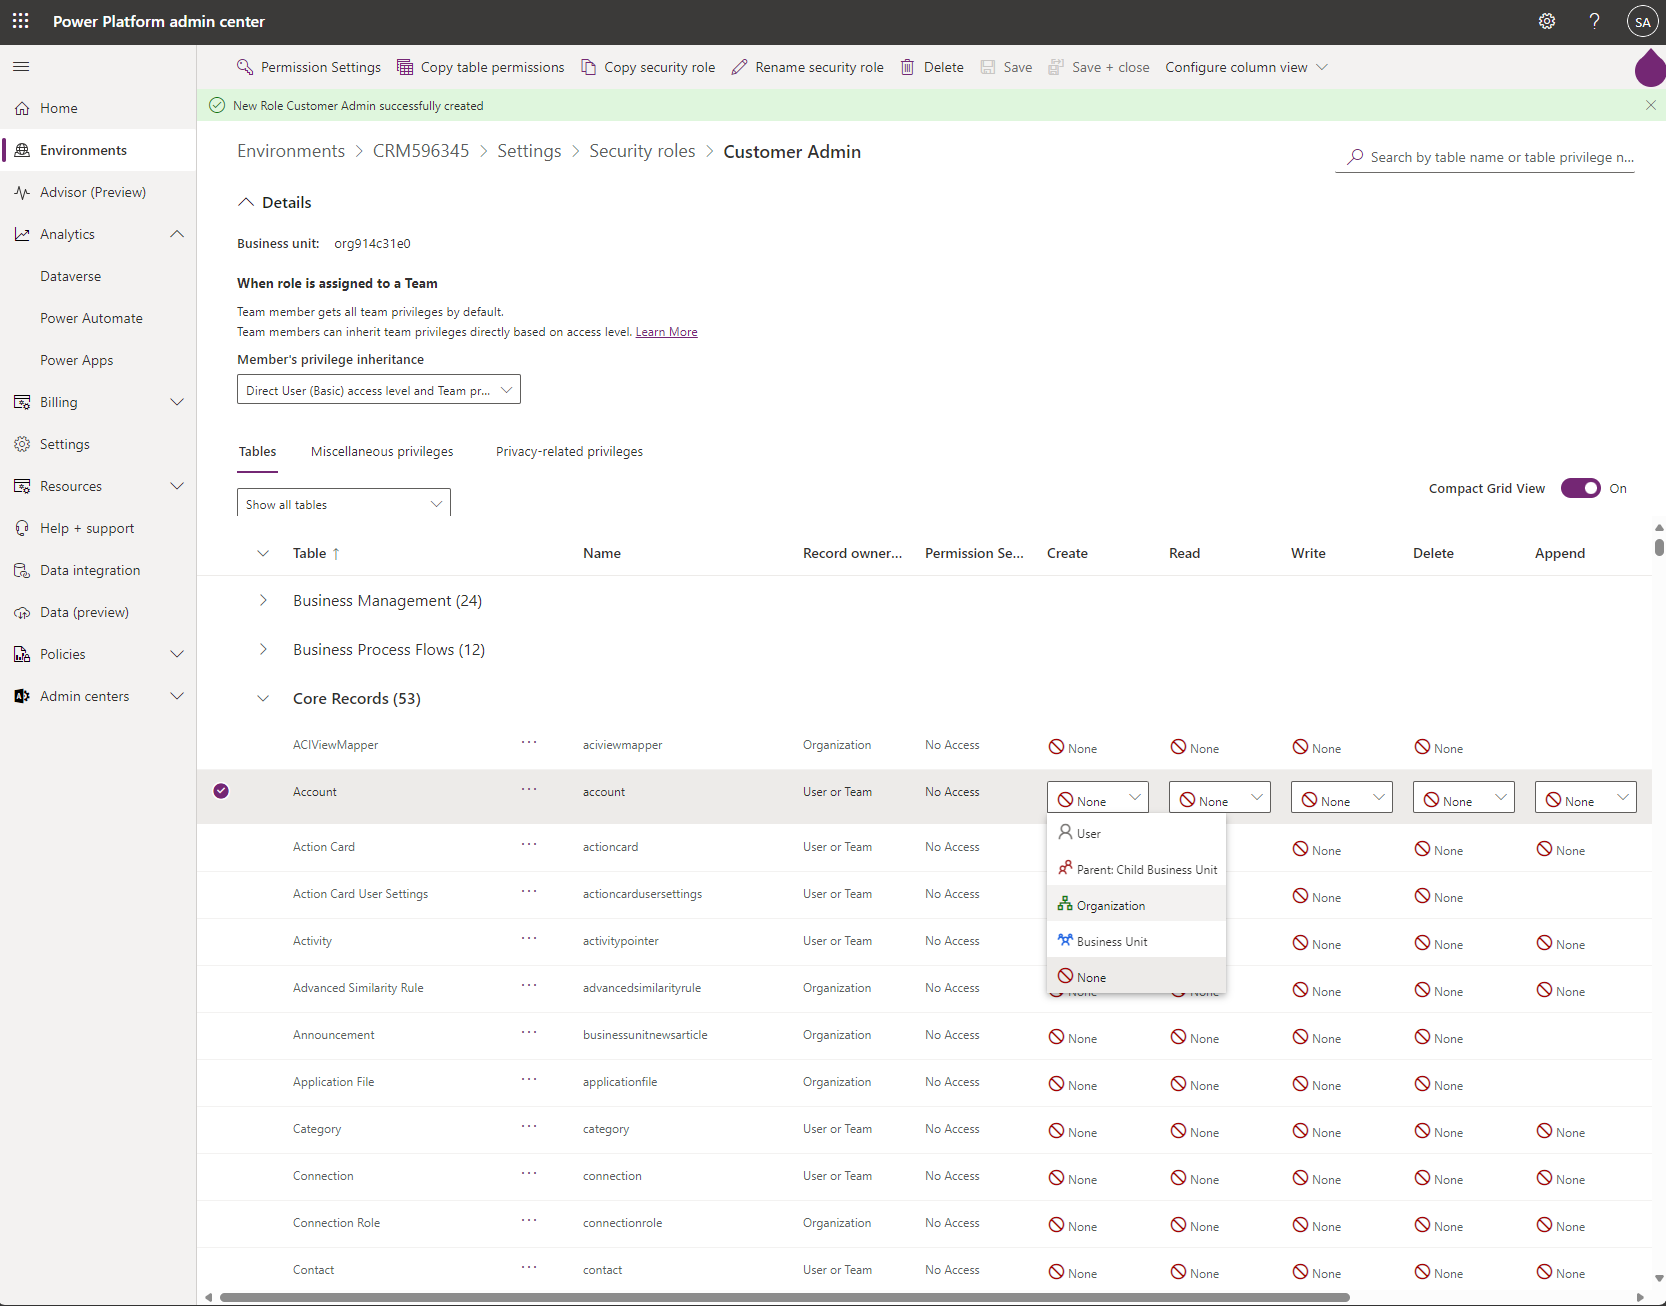The height and width of the screenshot is (1306, 1666).
Task: Open Account Write privilege dropdown
Action: point(1342,798)
